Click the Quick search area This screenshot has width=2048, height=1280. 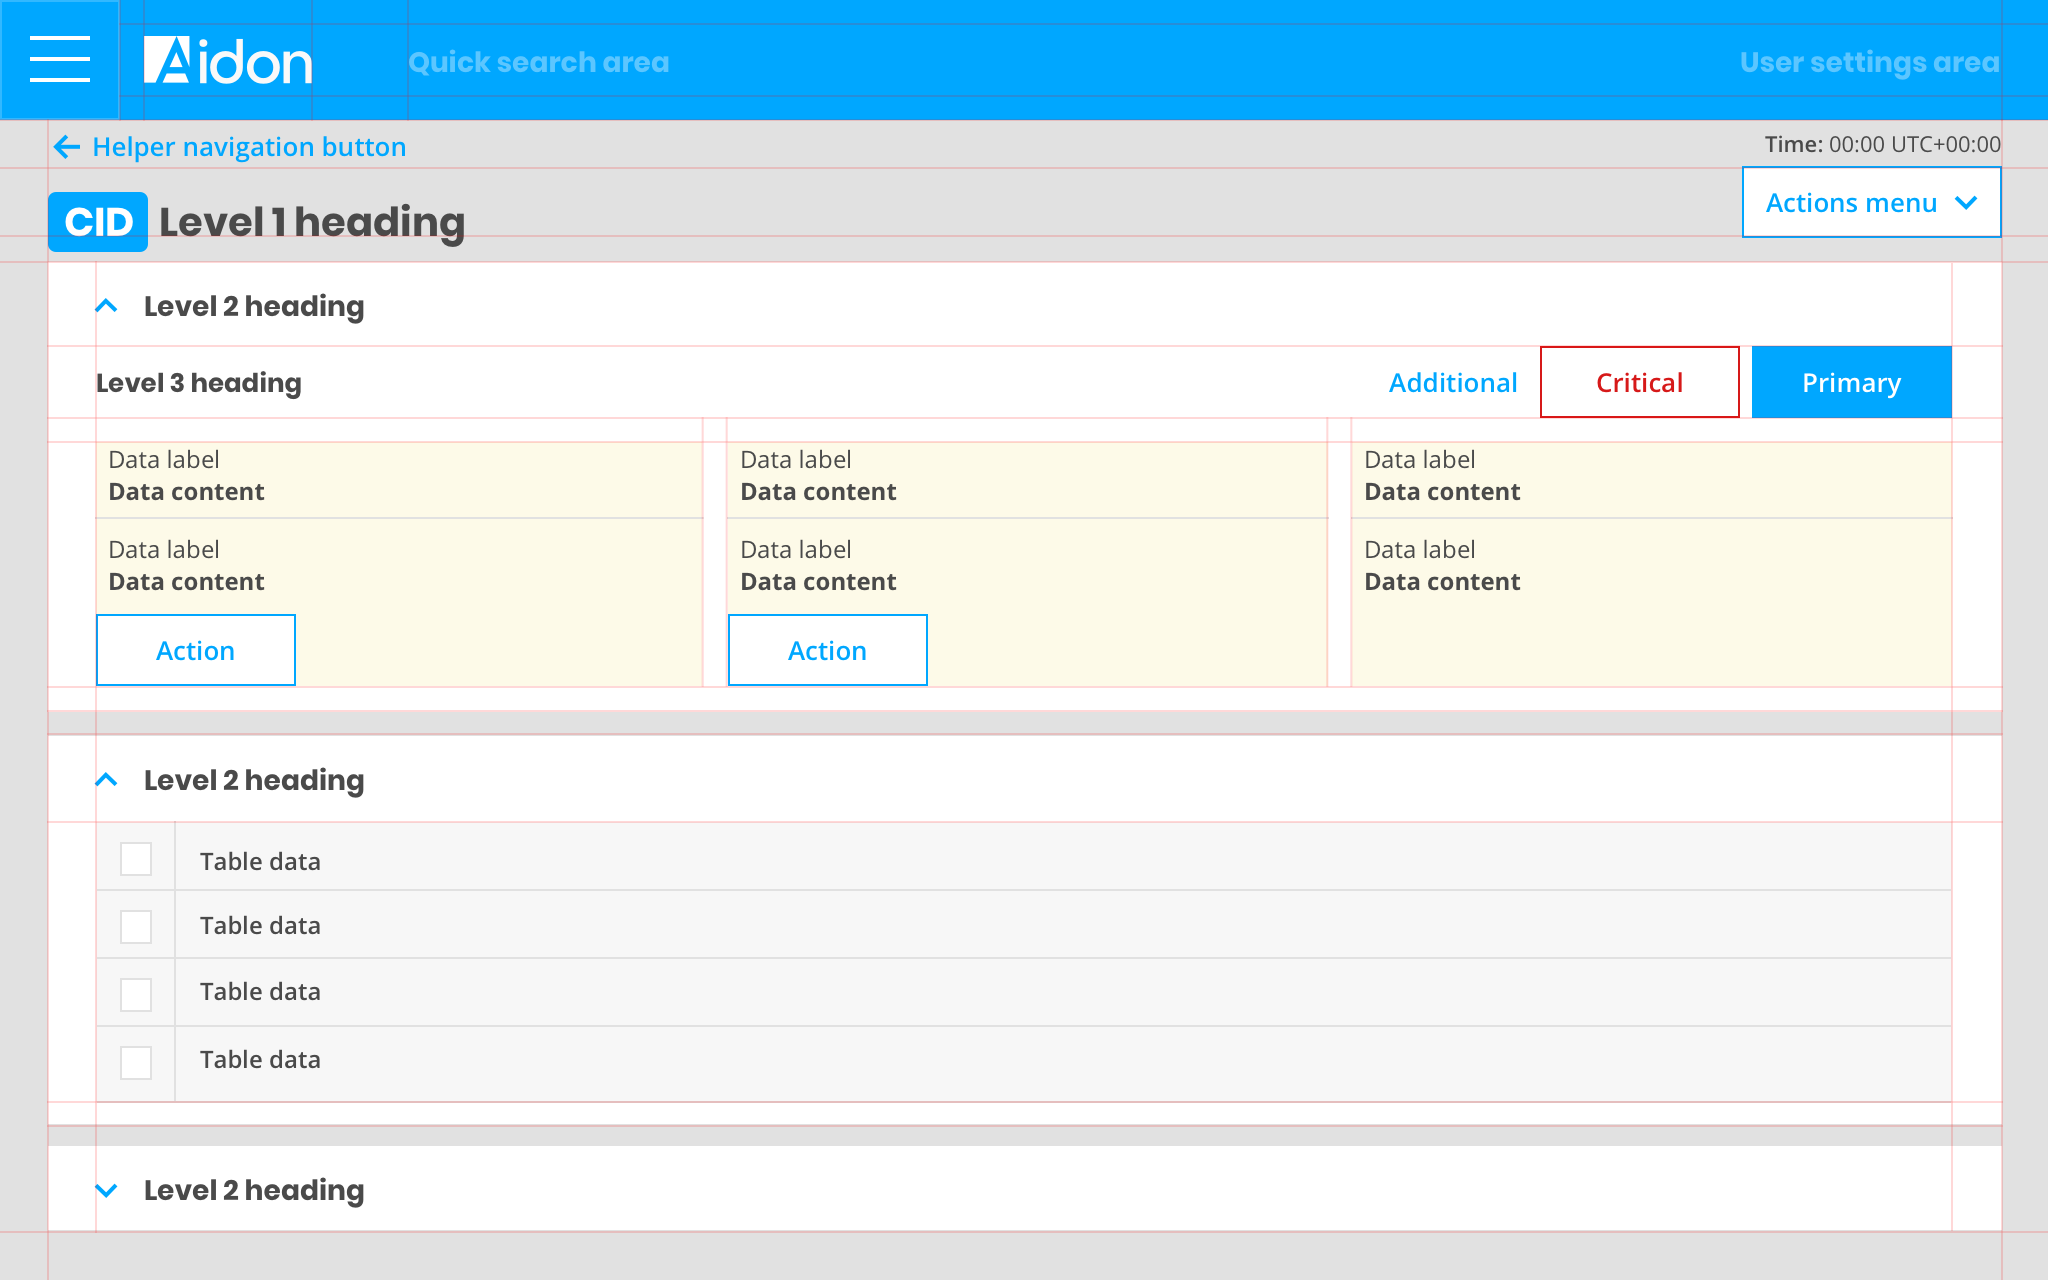[538, 62]
